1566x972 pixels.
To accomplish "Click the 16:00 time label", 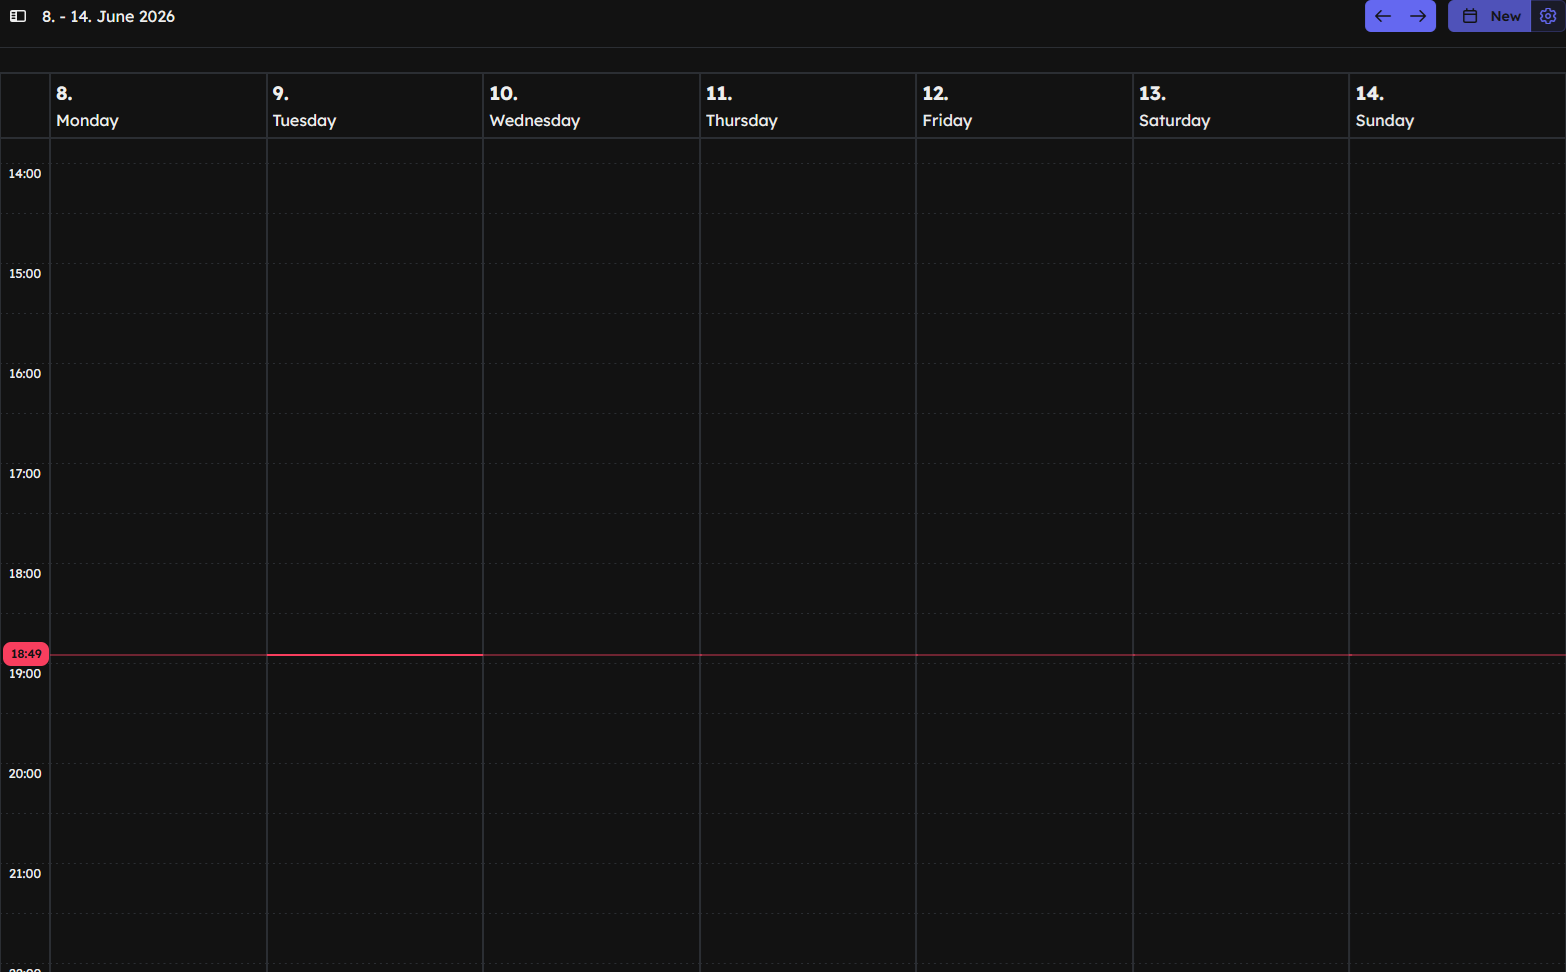I will [x=25, y=374].
